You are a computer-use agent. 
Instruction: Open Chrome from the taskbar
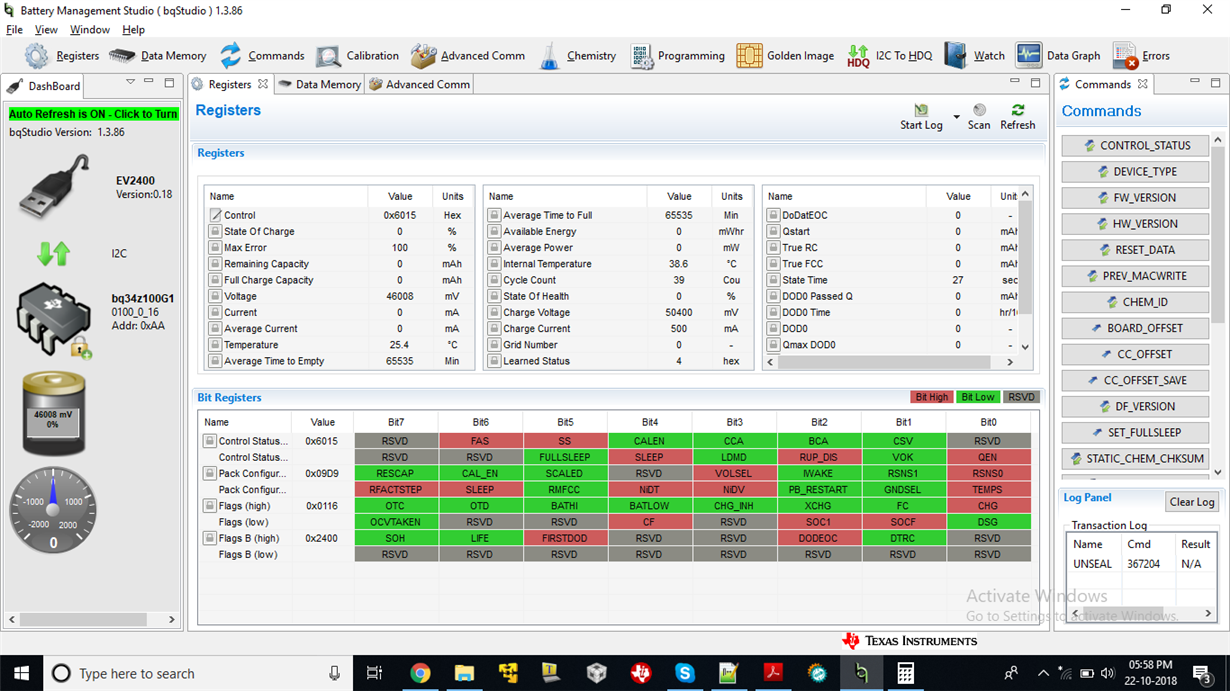[420, 673]
